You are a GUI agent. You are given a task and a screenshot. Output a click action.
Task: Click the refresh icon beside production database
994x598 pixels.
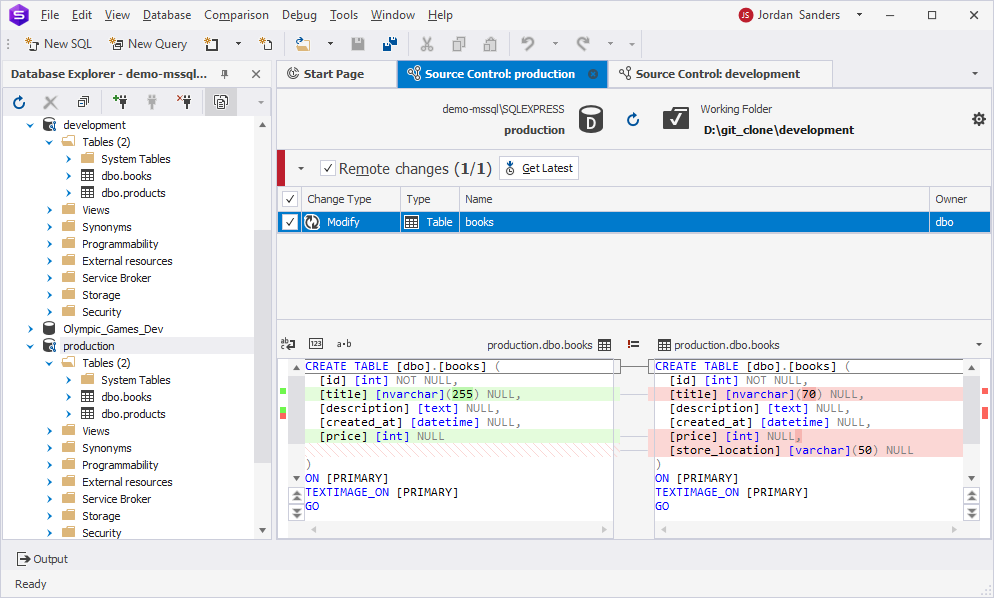[x=633, y=120]
